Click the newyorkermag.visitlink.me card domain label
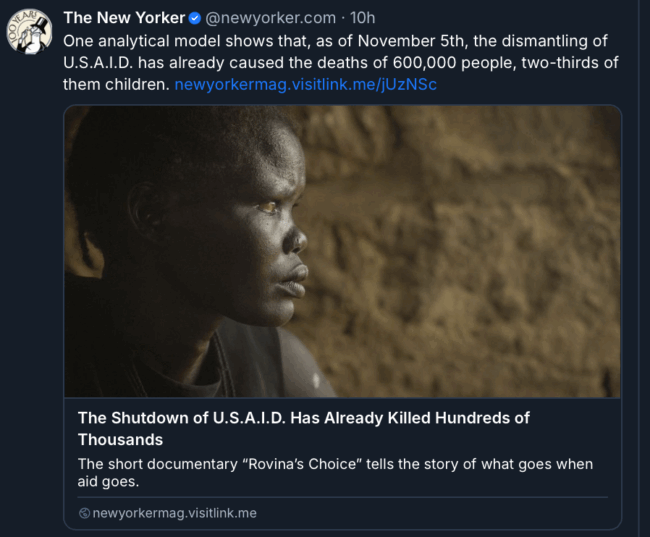Image resolution: width=650 pixels, height=537 pixels. click(175, 513)
